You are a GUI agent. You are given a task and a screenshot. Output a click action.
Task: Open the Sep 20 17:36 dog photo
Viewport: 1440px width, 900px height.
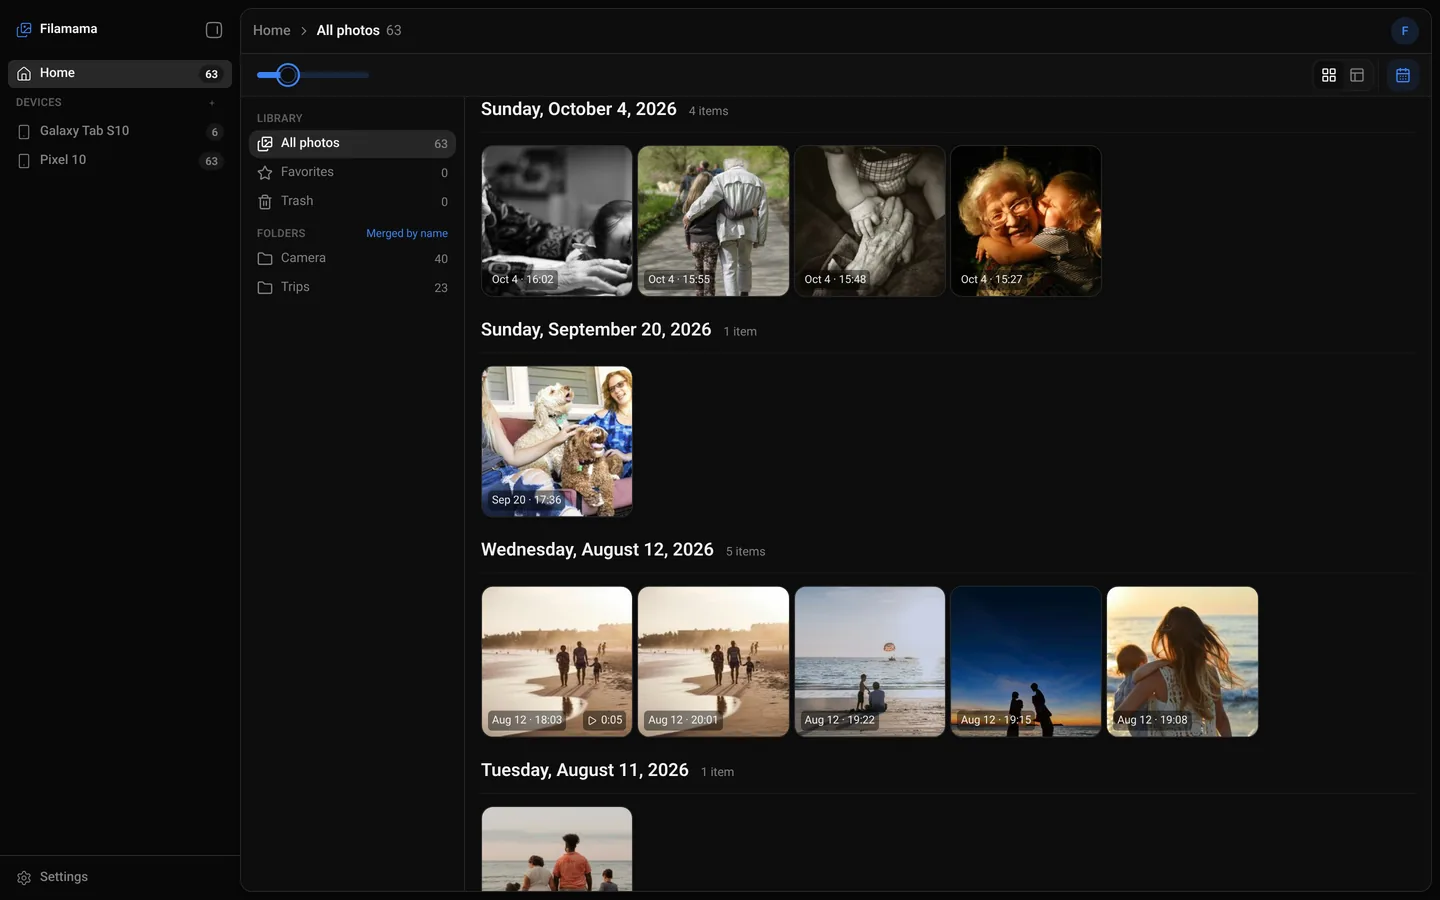[557, 441]
